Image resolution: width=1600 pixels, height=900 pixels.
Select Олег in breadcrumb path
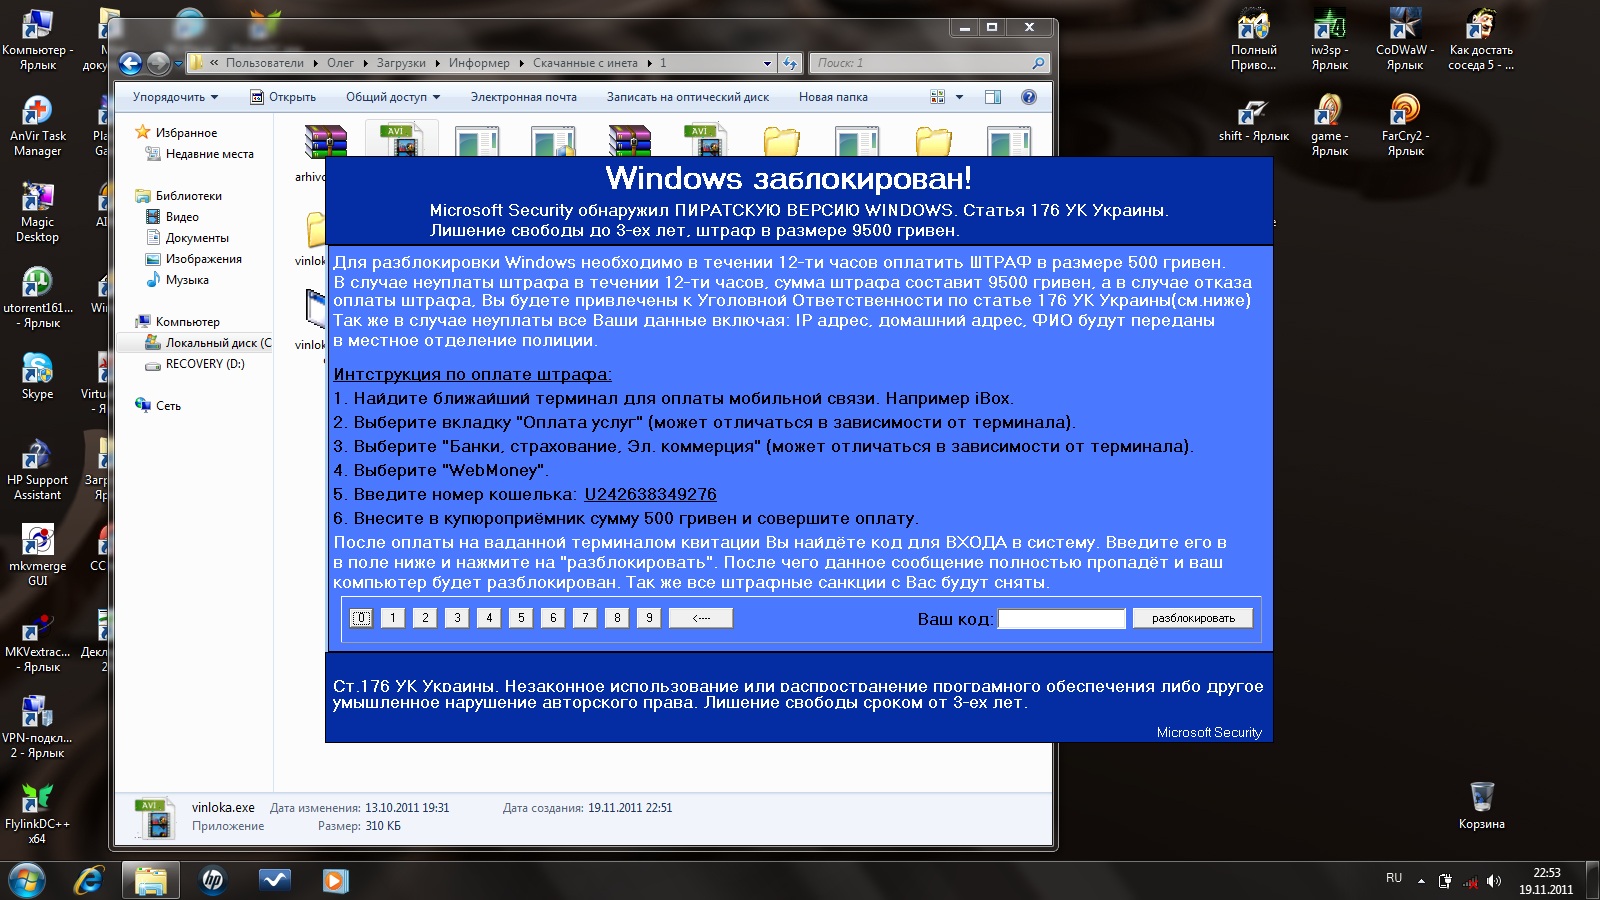(x=340, y=63)
